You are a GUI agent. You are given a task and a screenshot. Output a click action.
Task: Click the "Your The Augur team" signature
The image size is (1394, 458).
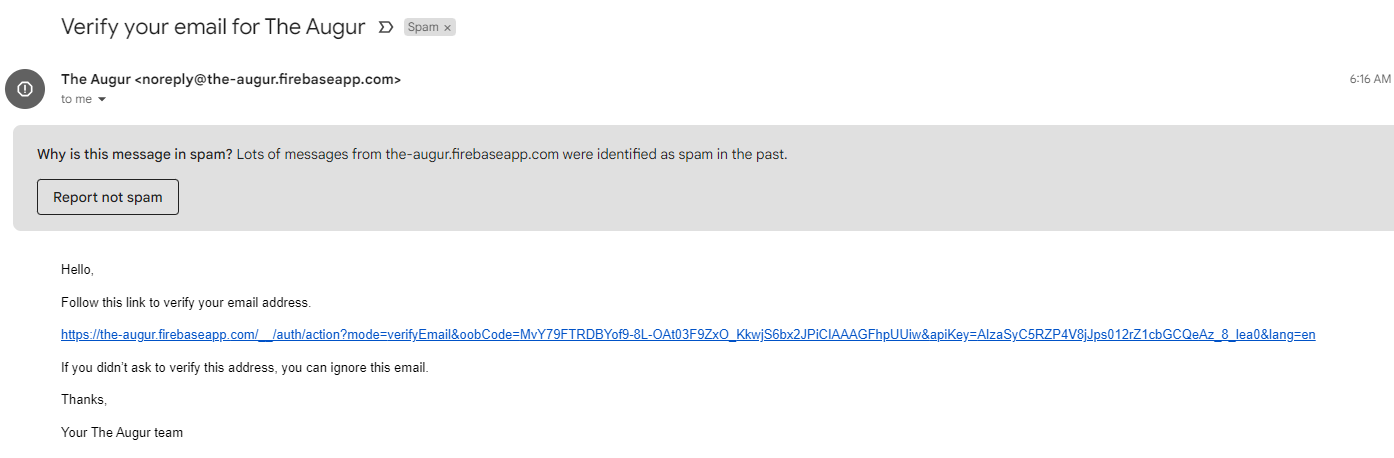[x=122, y=433]
